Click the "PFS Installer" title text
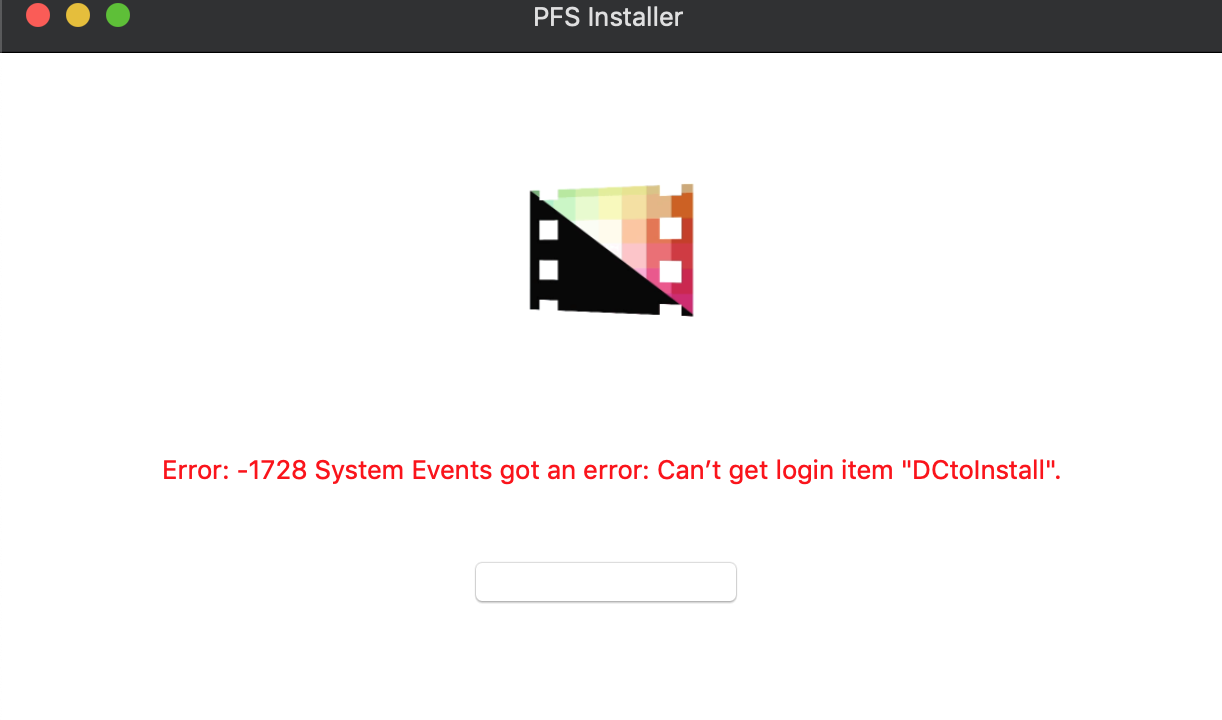The image size is (1222, 720). click(608, 17)
